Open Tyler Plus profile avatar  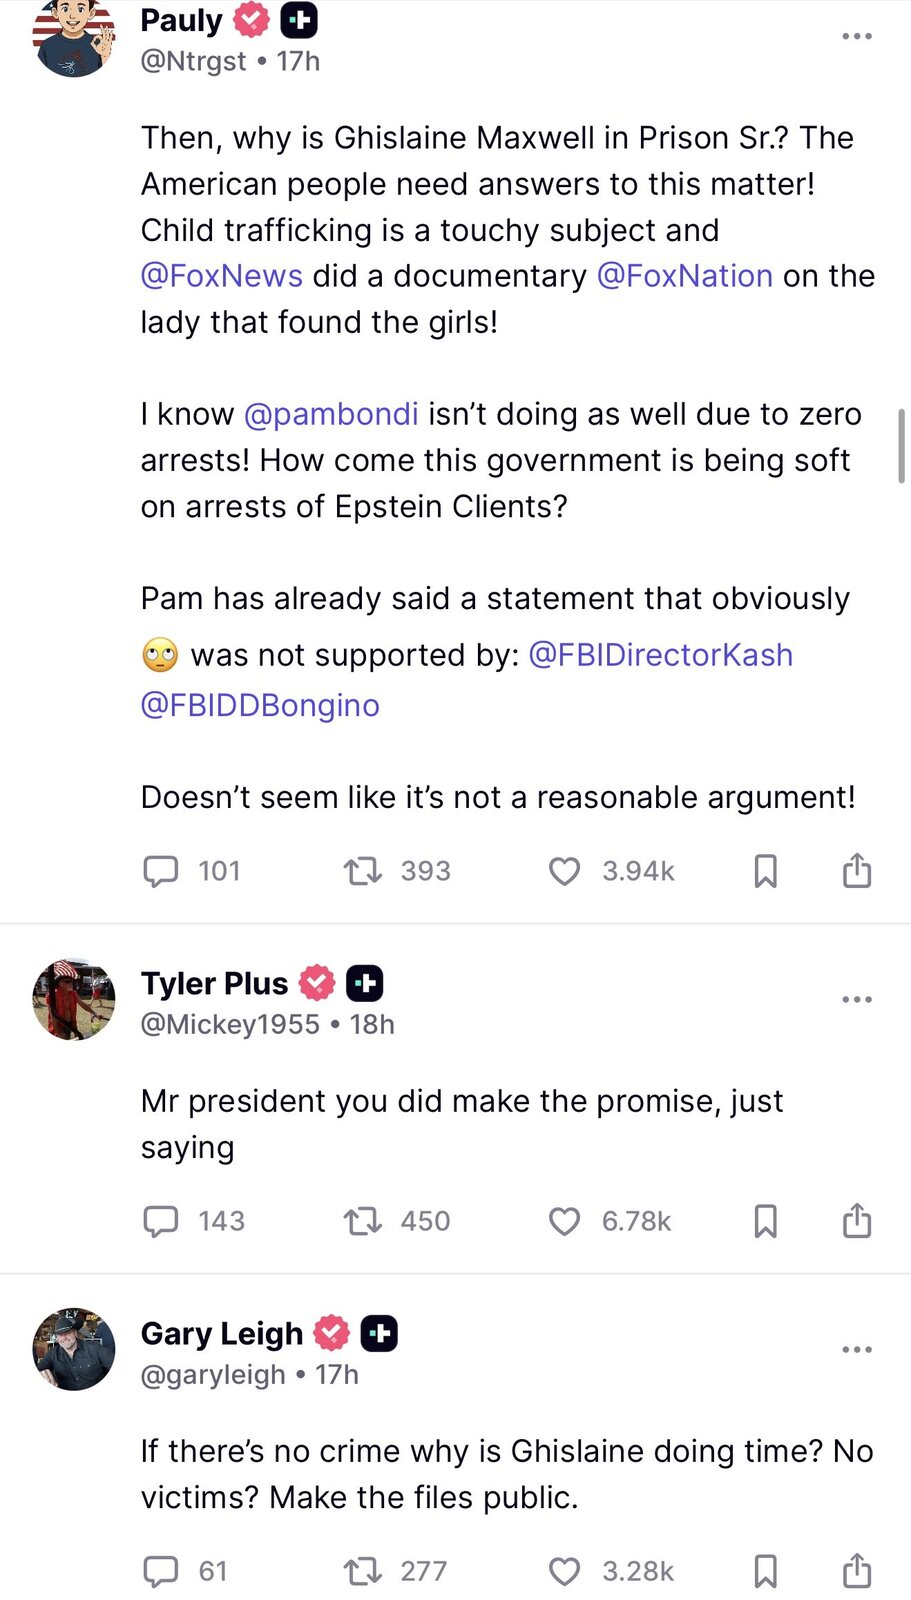[x=74, y=999]
